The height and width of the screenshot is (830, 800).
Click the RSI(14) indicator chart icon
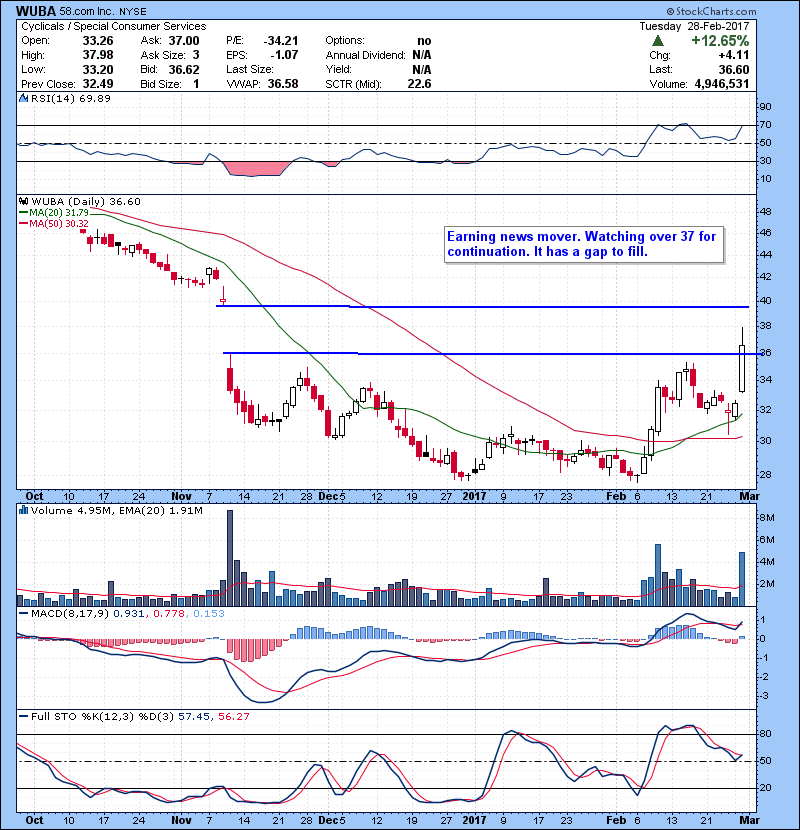point(23,98)
